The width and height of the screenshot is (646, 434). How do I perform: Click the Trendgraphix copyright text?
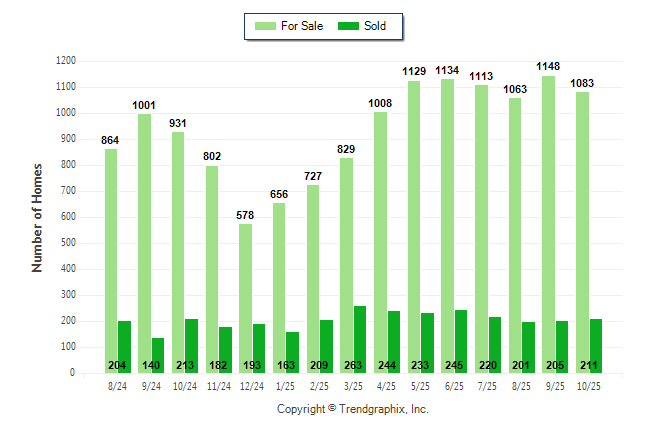[x=352, y=410]
